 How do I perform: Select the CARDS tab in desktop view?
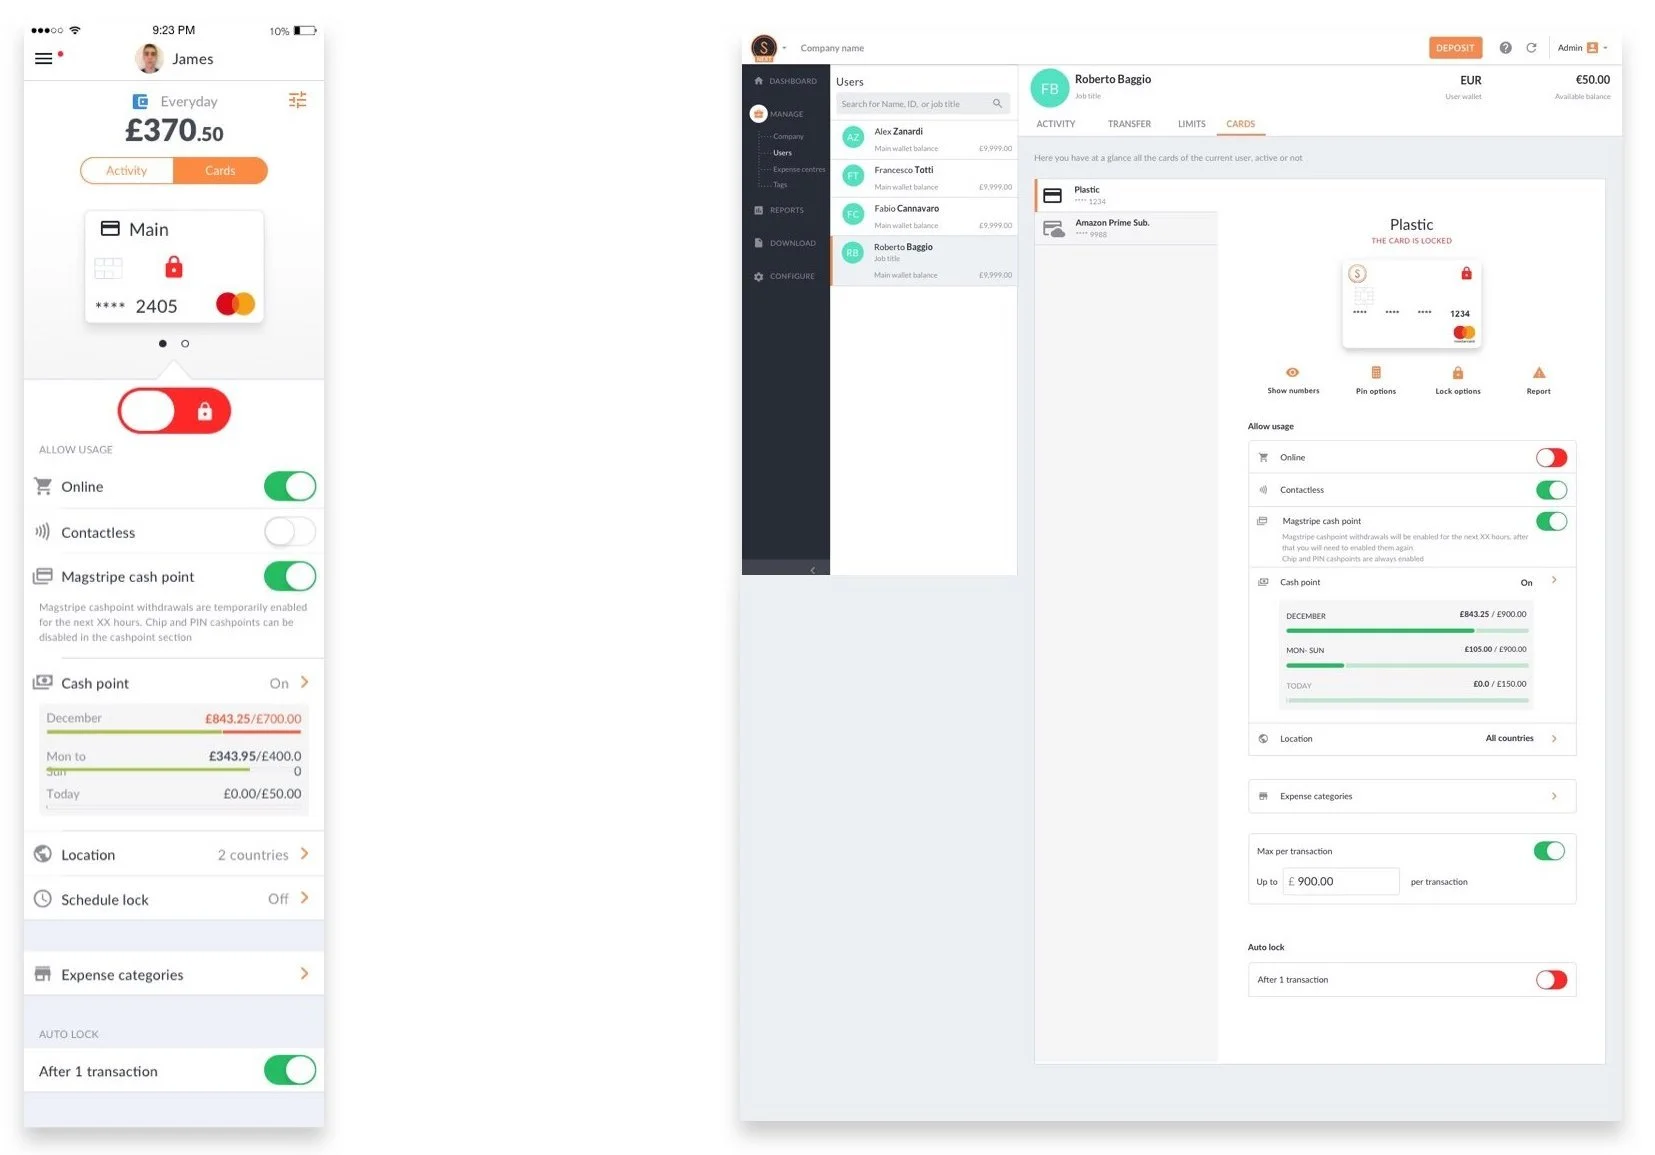click(x=1240, y=124)
